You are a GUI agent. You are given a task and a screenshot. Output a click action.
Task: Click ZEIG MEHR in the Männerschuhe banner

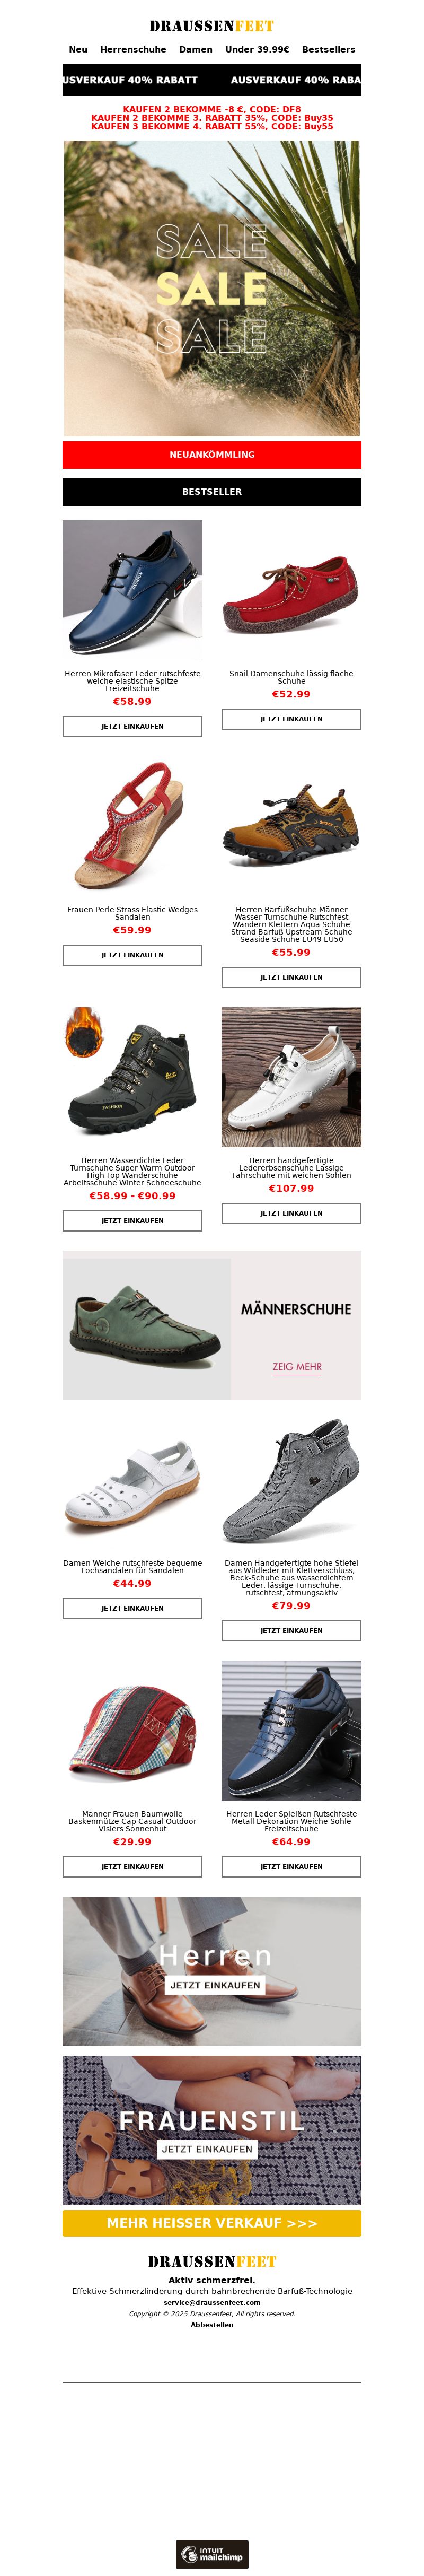click(297, 1367)
